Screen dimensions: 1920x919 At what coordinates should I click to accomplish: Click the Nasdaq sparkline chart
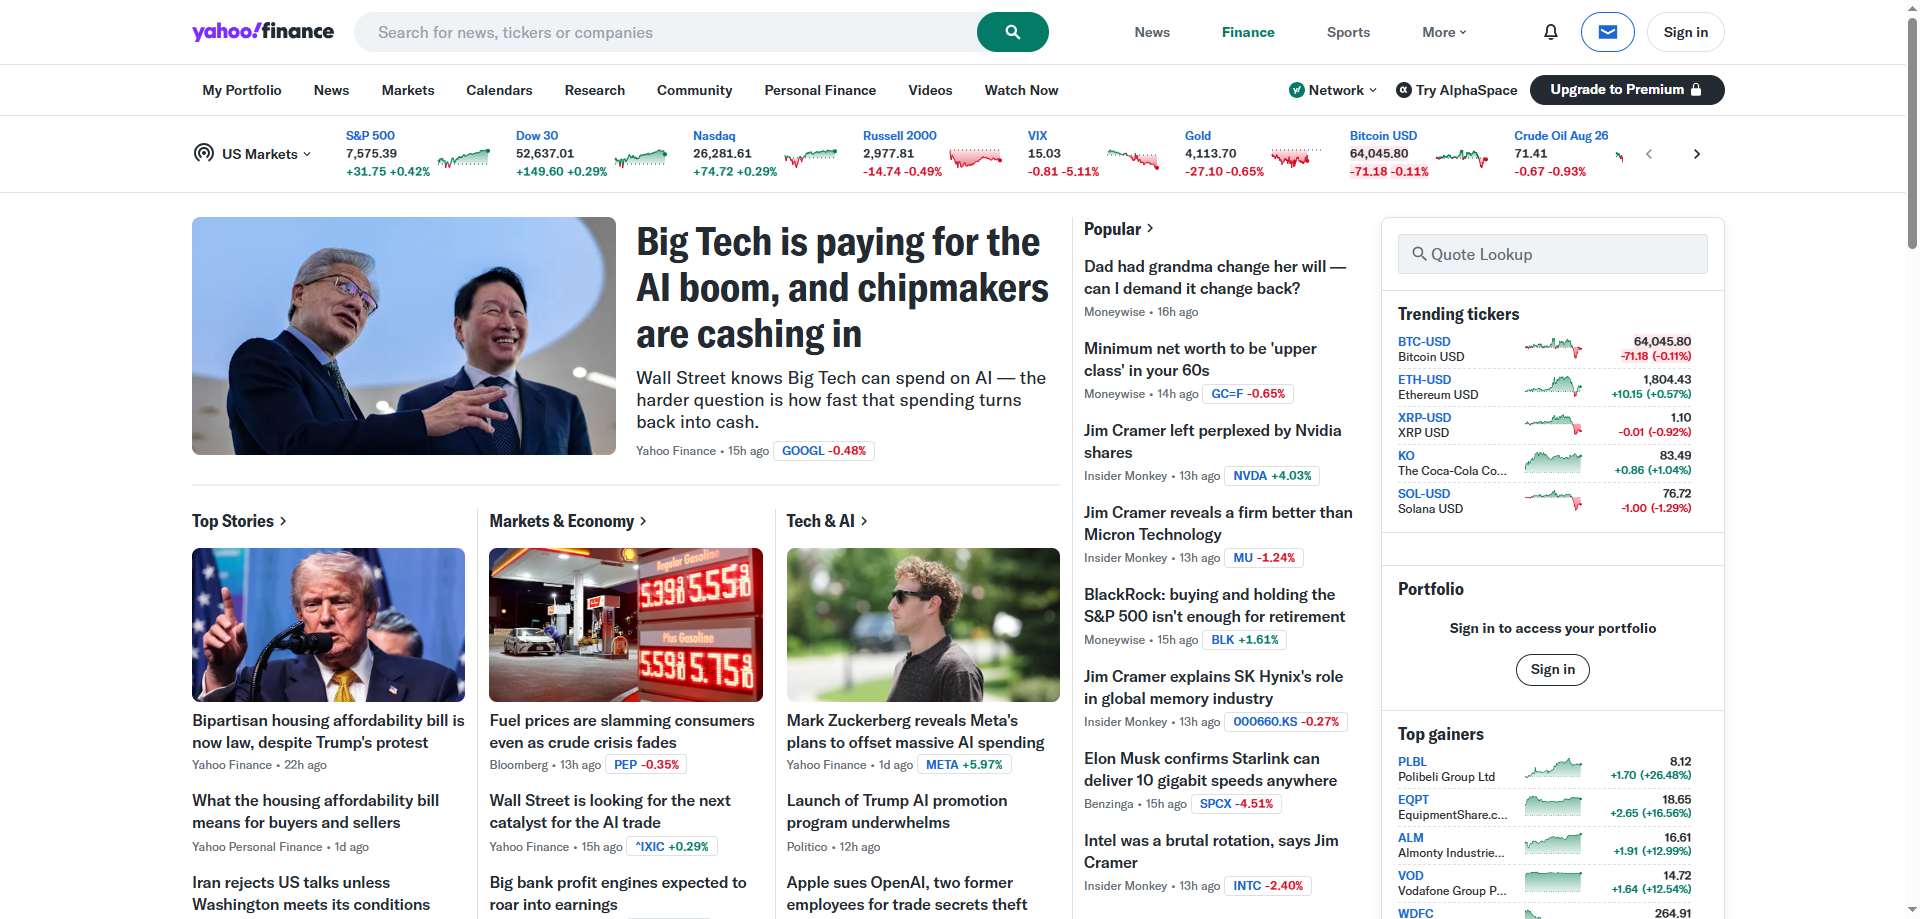pos(811,157)
